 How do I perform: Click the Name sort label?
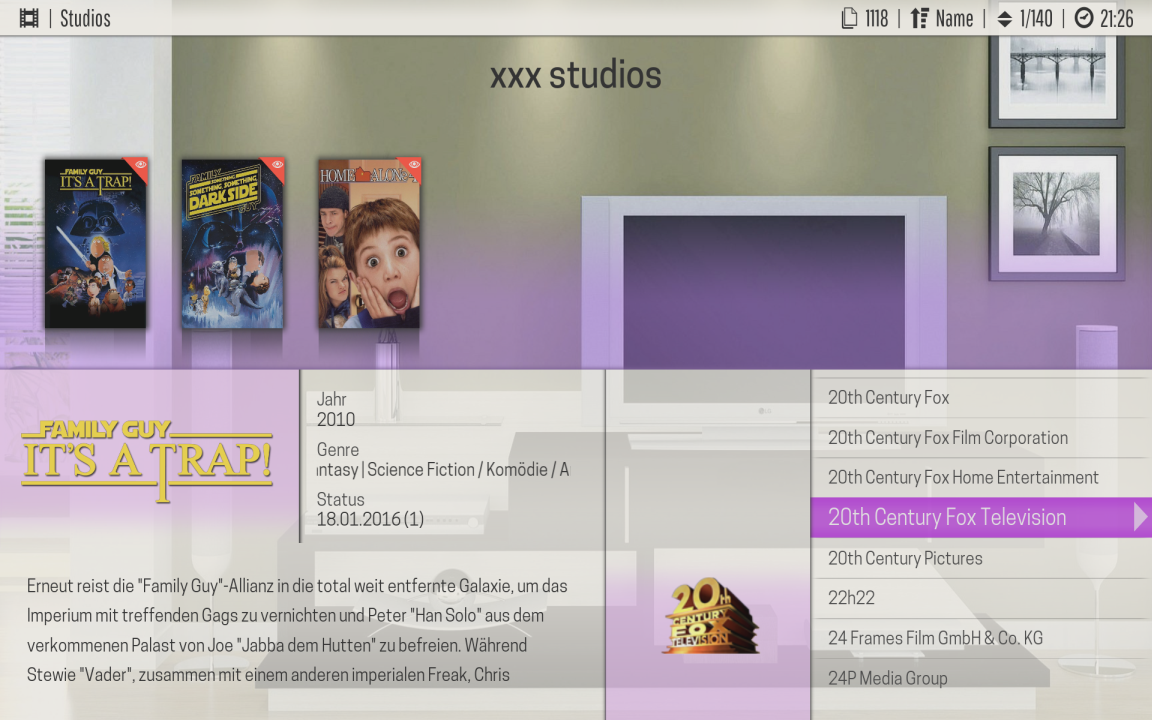tap(954, 18)
